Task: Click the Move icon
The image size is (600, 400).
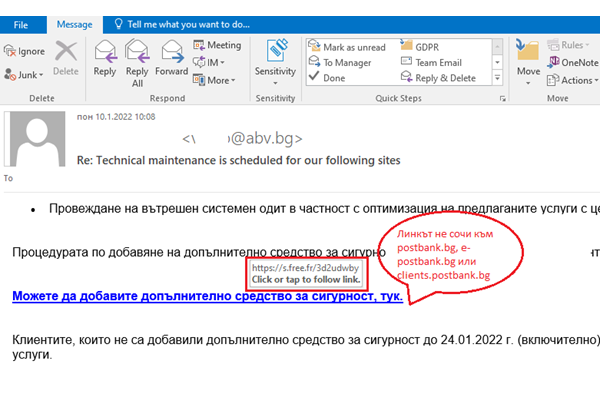Action: click(528, 56)
